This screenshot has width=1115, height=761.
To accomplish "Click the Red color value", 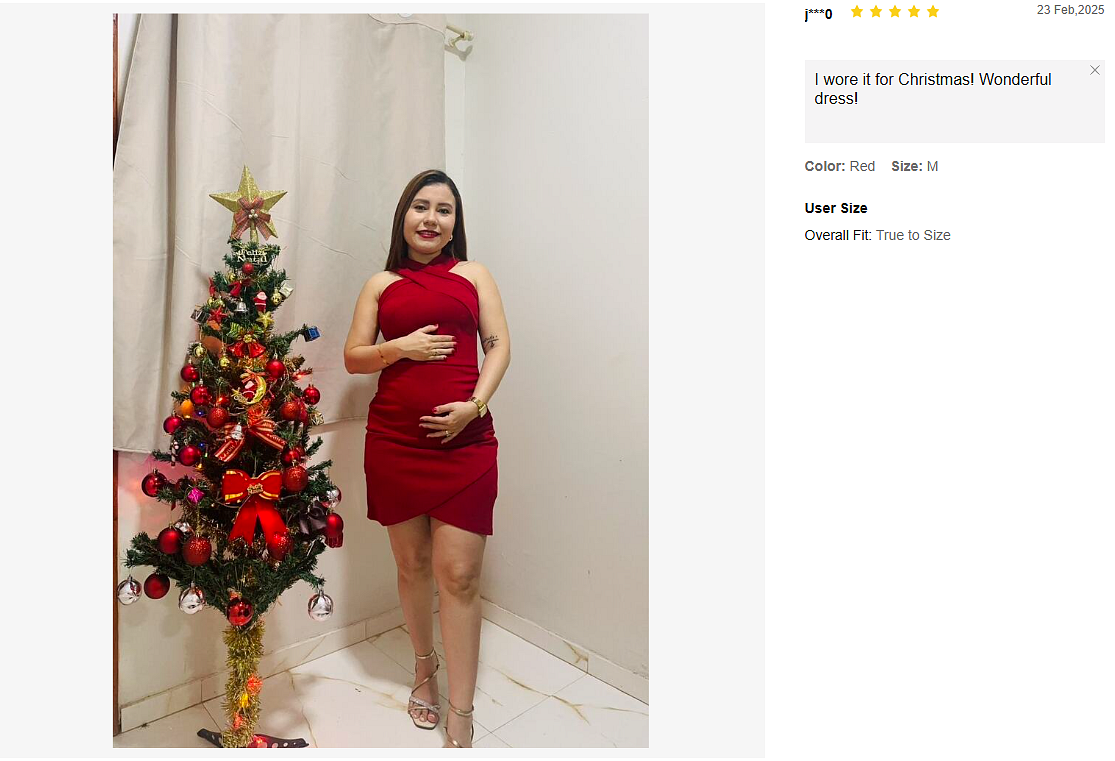I will (x=862, y=166).
